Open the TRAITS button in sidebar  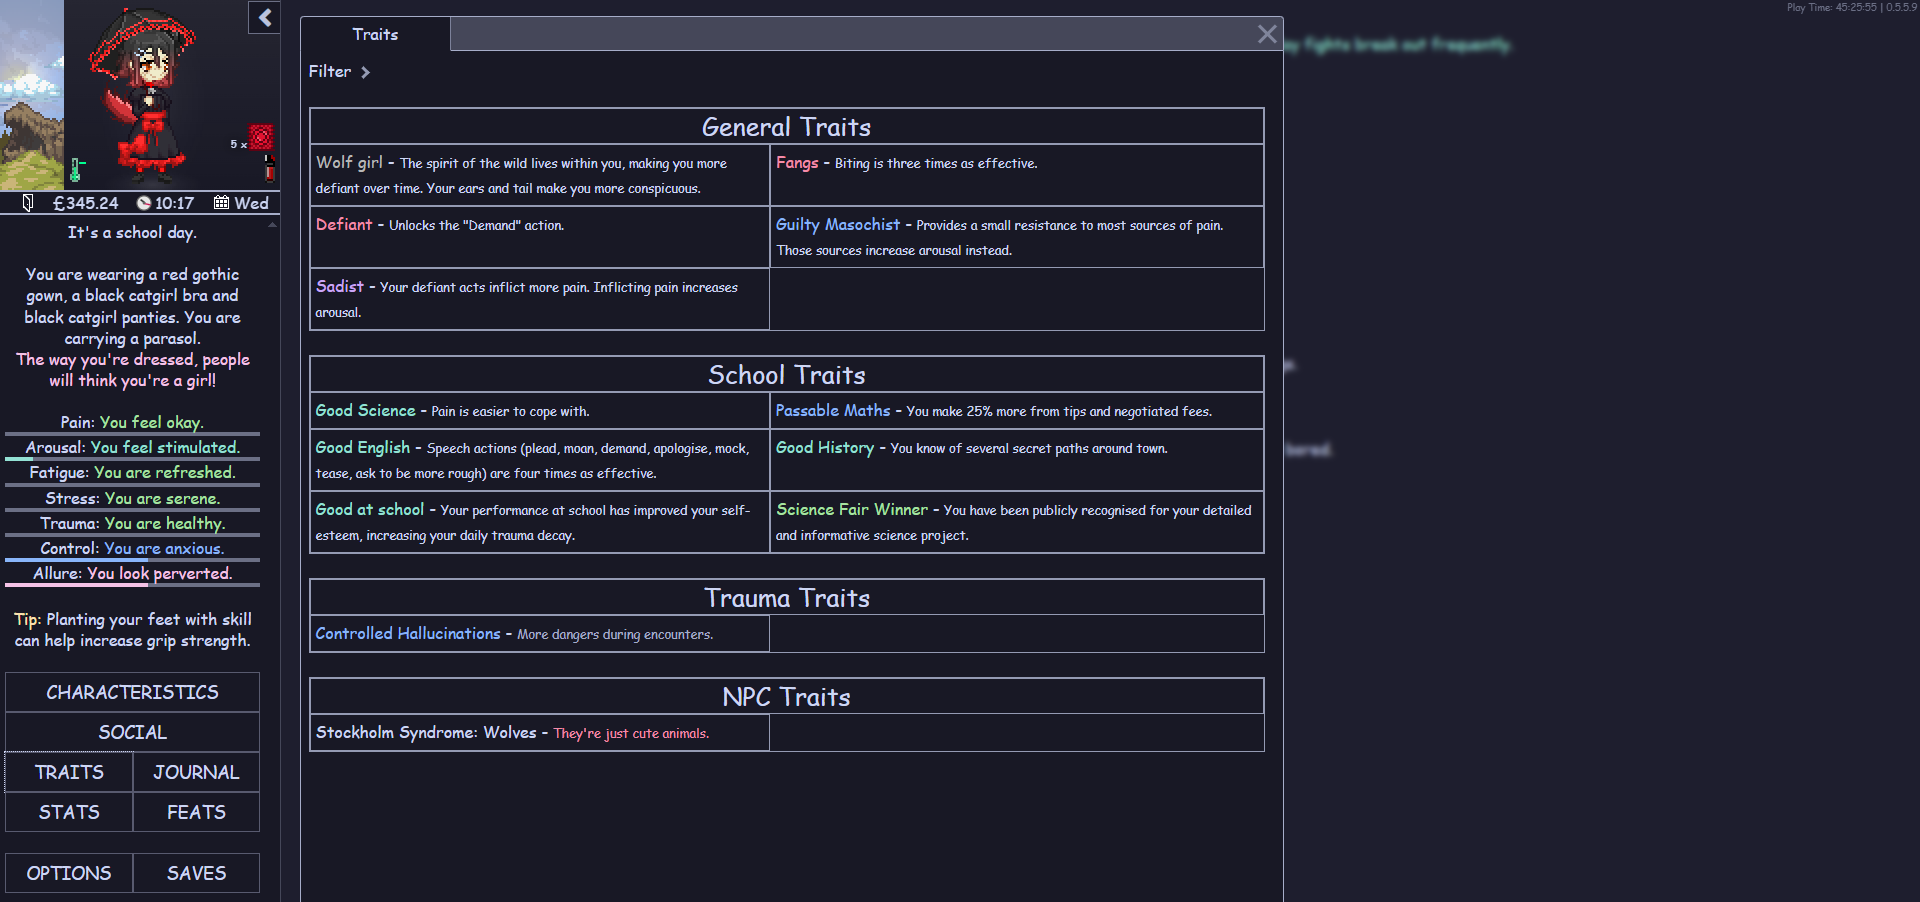pyautogui.click(x=69, y=772)
